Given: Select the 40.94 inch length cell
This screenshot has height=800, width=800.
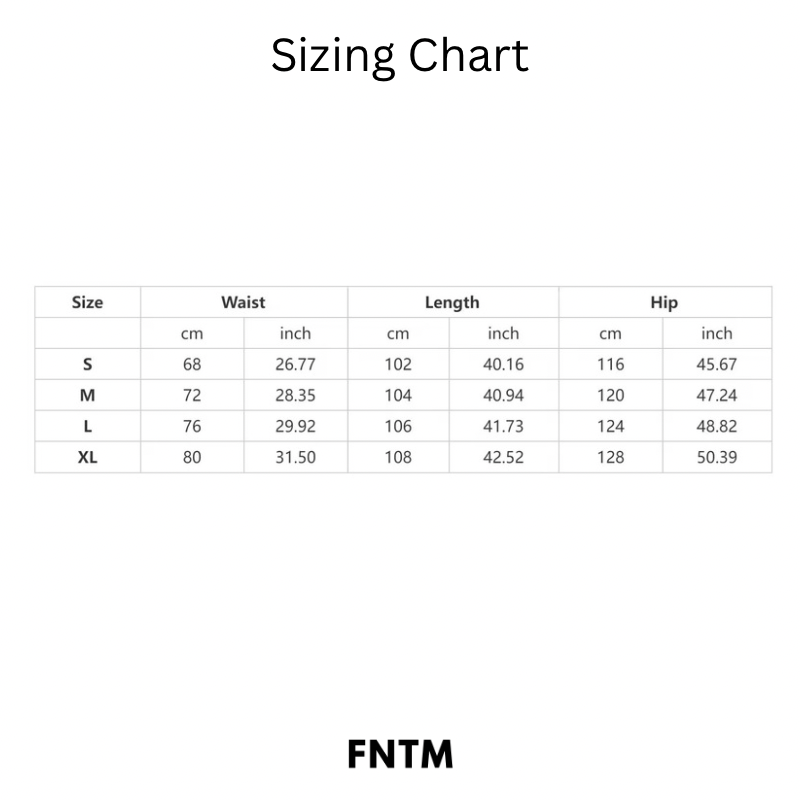Looking at the screenshot, I should 503,395.
